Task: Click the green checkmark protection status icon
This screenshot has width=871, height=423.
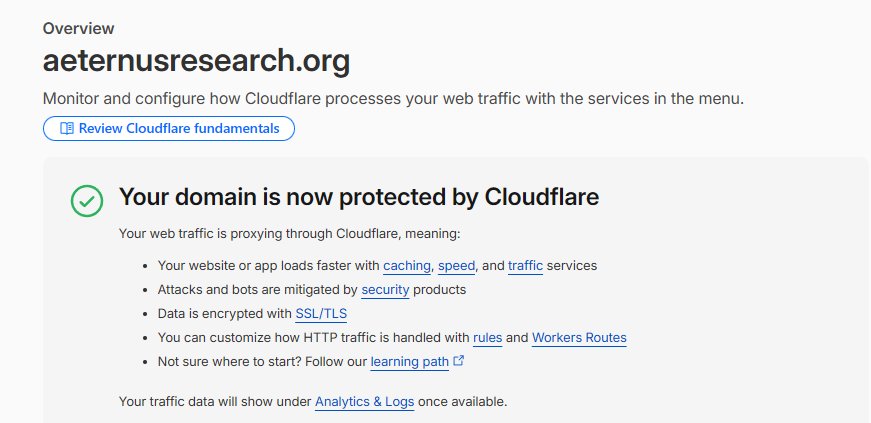Action: click(x=87, y=201)
